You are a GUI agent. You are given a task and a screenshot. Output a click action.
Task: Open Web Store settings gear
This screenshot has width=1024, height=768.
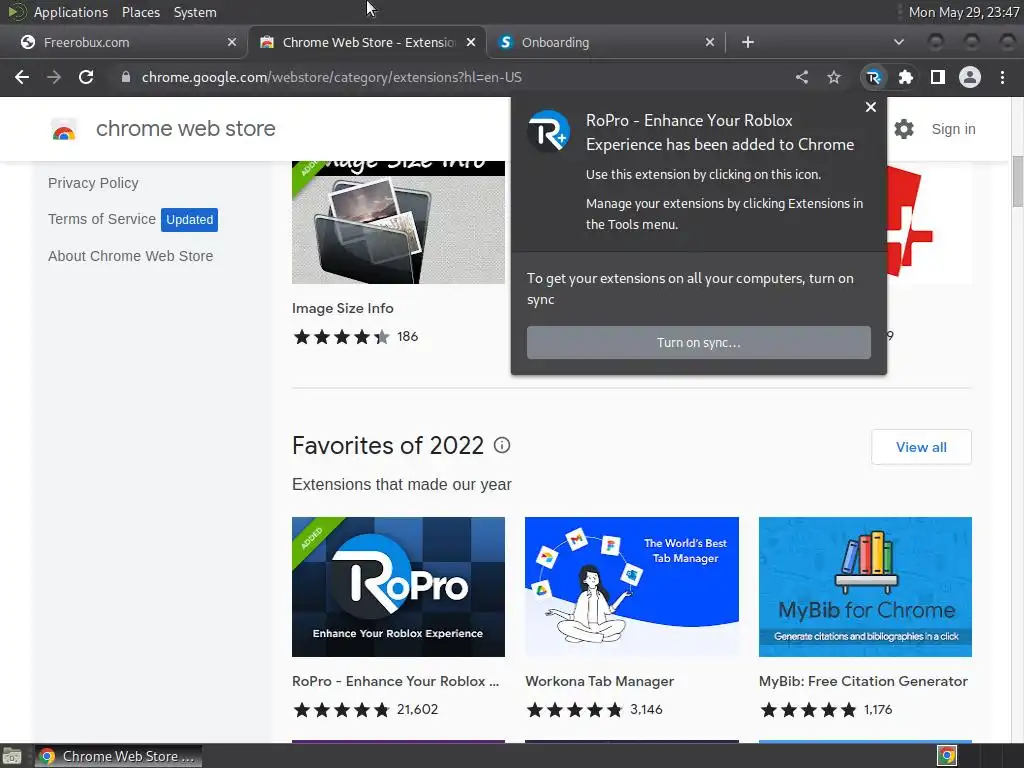tap(904, 129)
